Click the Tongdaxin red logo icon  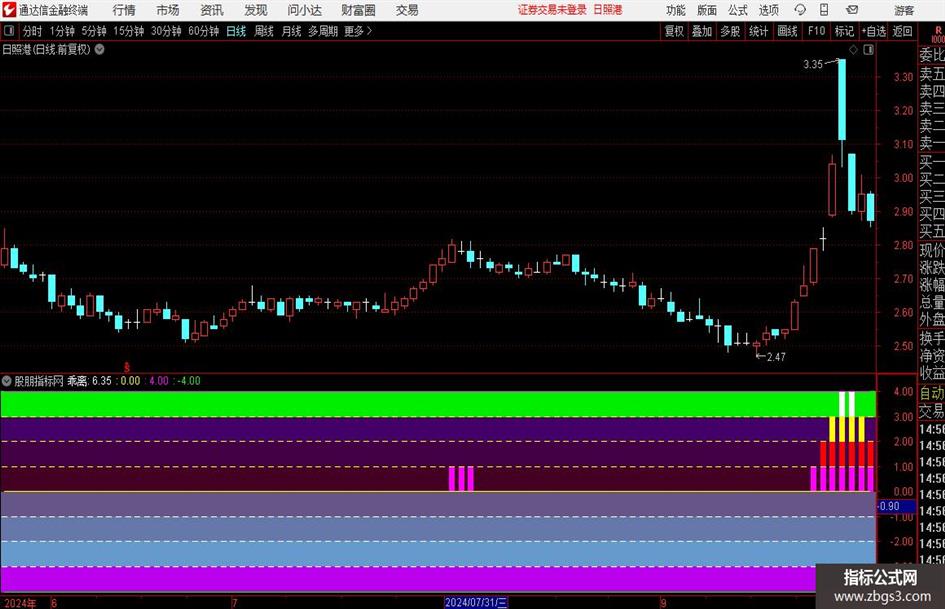click(x=9, y=10)
